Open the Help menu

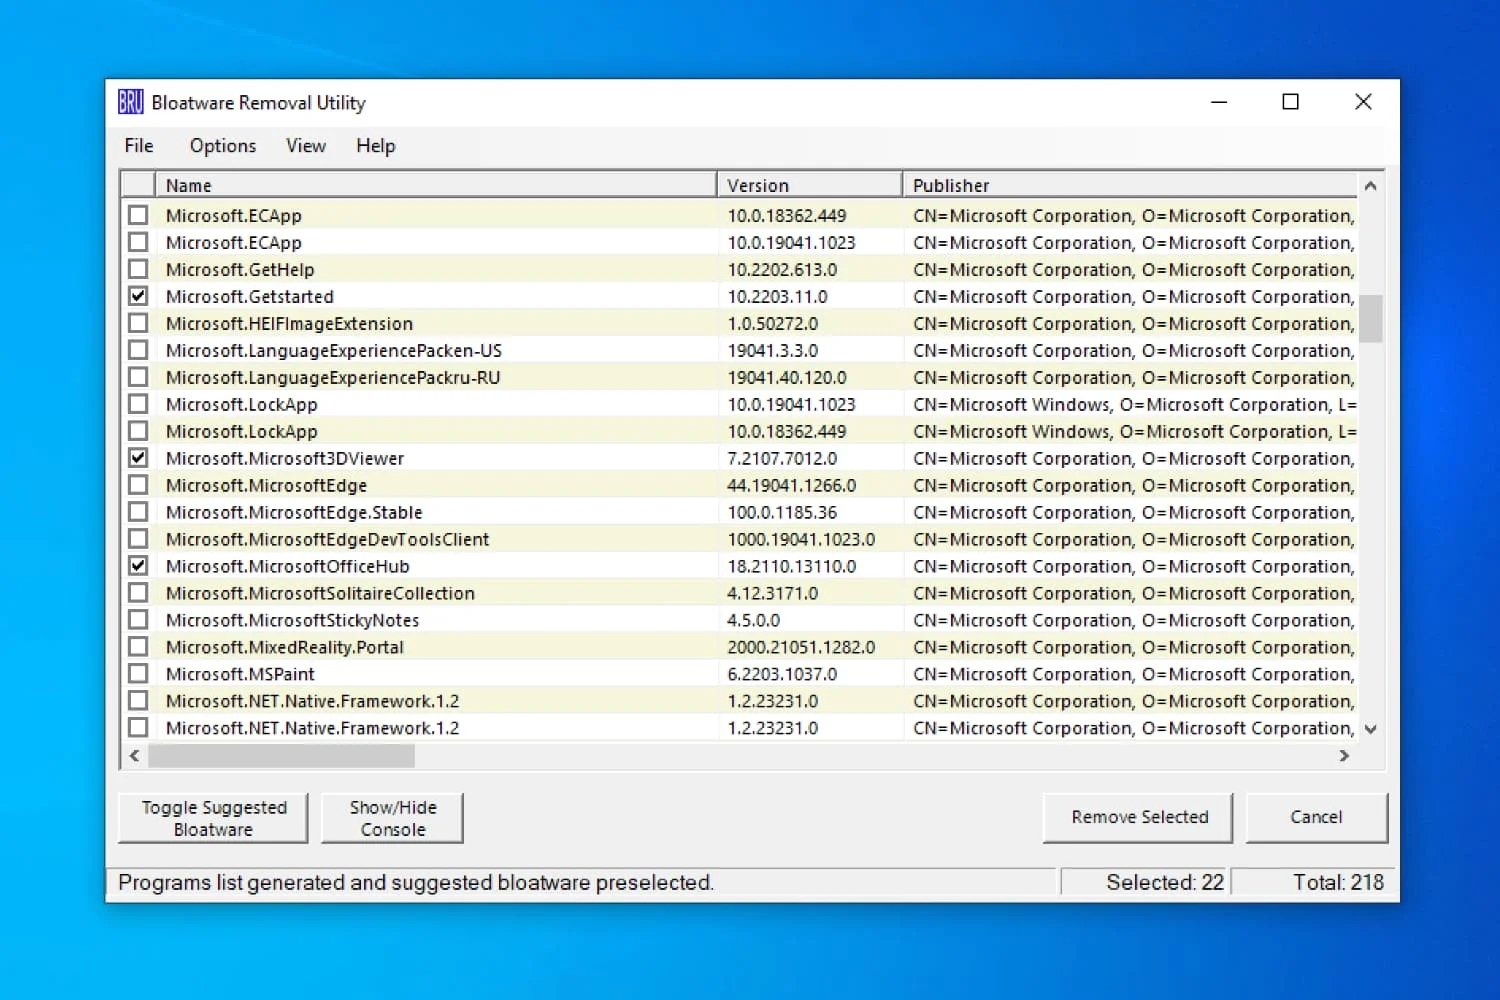376,146
